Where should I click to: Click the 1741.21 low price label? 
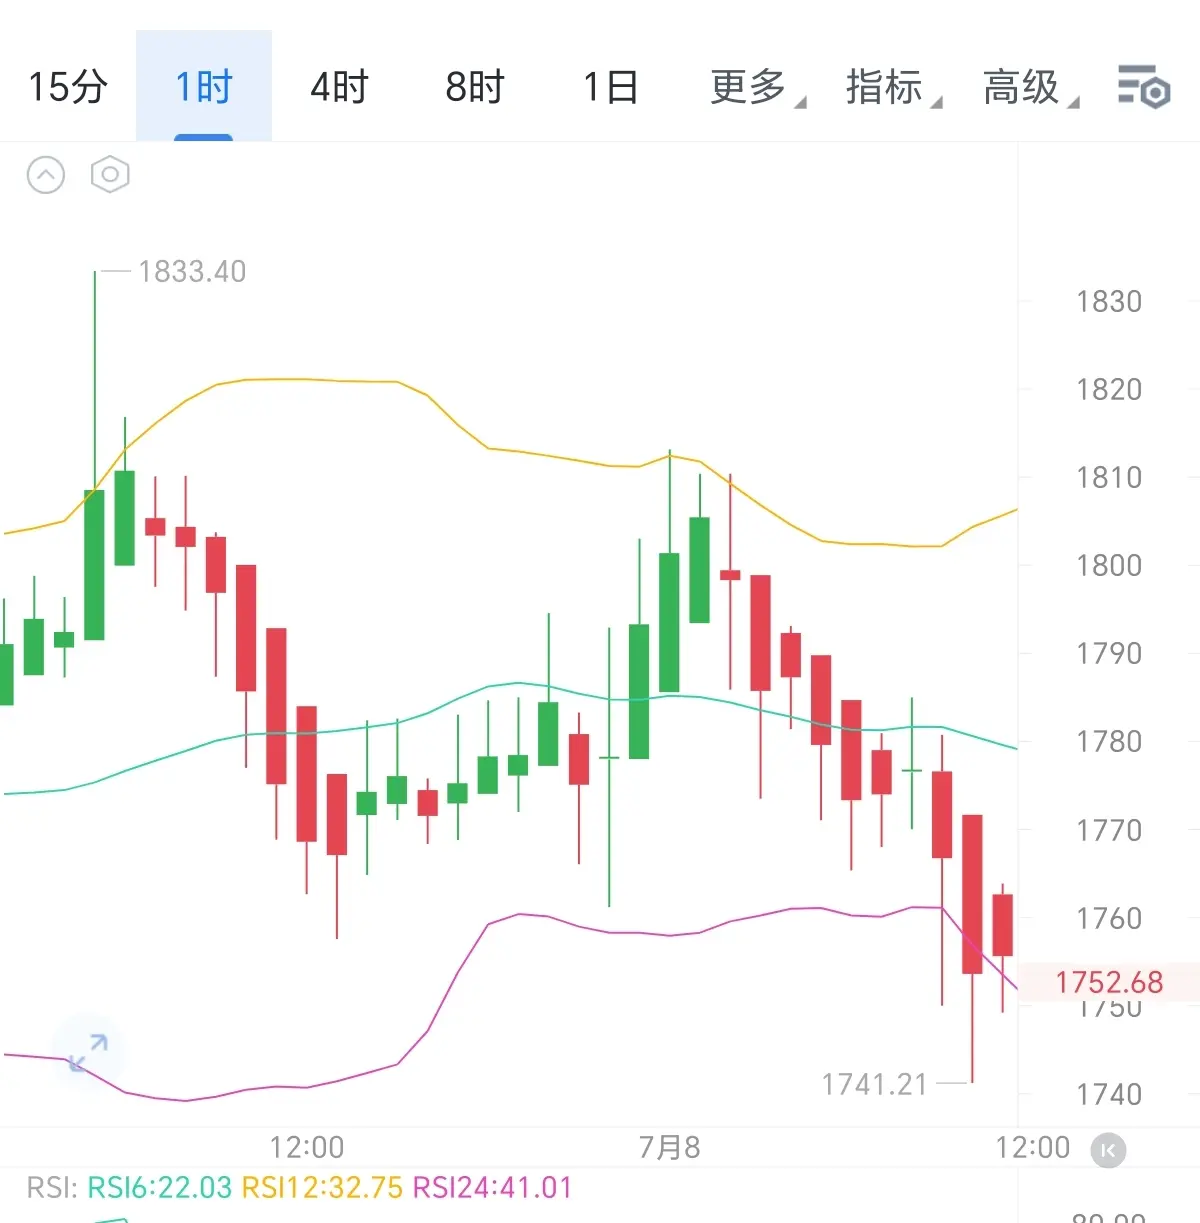875,1084
